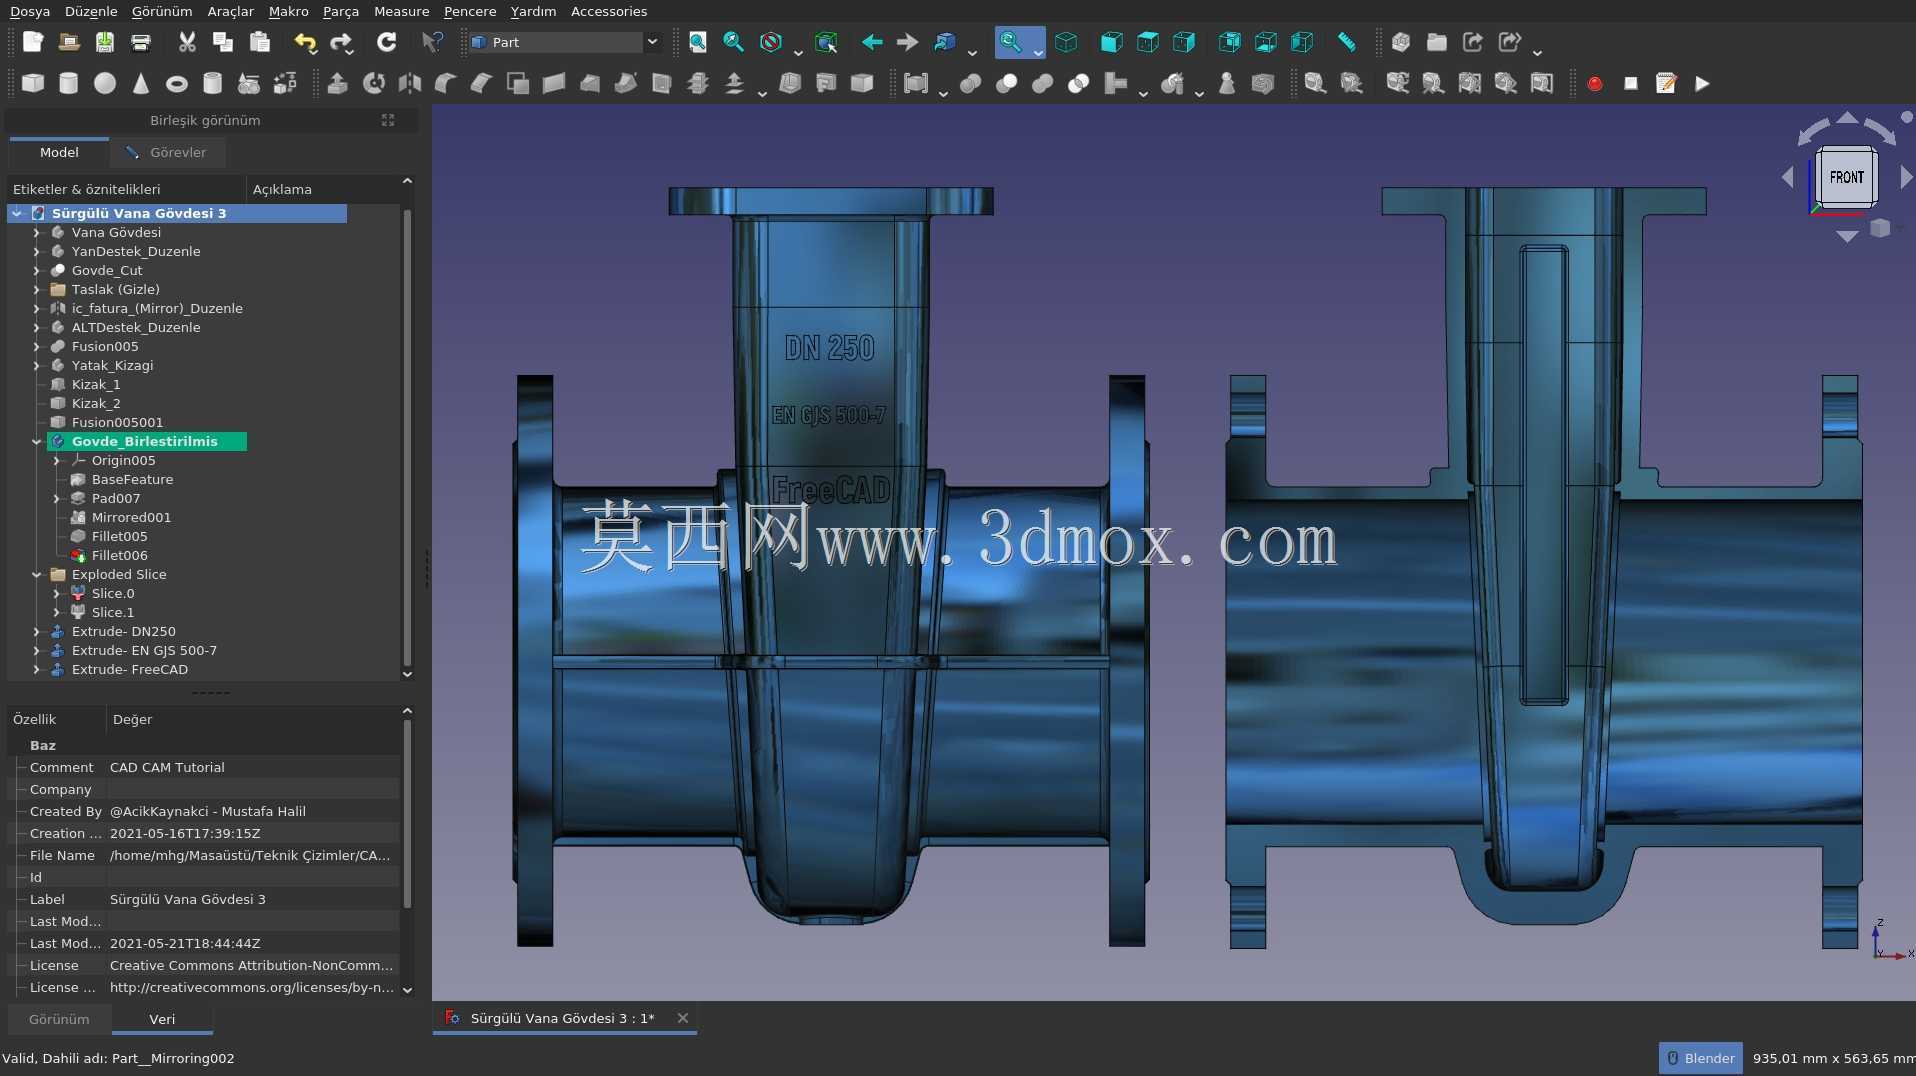Open the Dosya menu

coord(30,11)
